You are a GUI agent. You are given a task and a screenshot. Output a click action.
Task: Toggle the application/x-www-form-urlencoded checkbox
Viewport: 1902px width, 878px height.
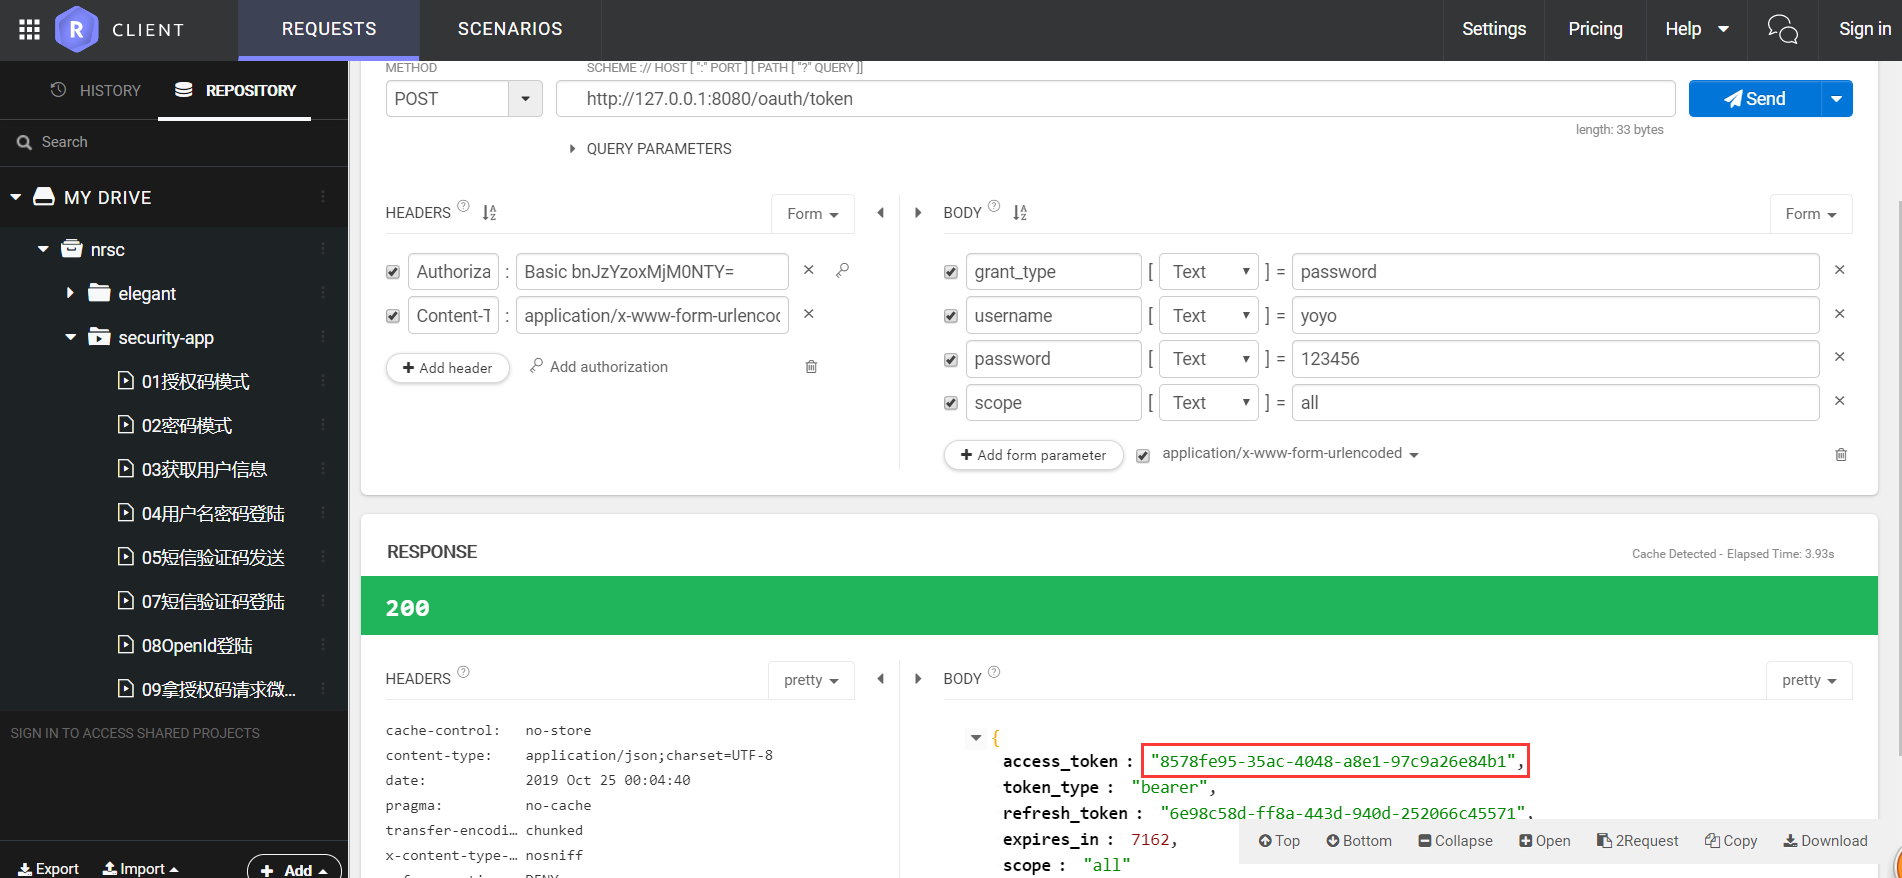click(x=1143, y=456)
